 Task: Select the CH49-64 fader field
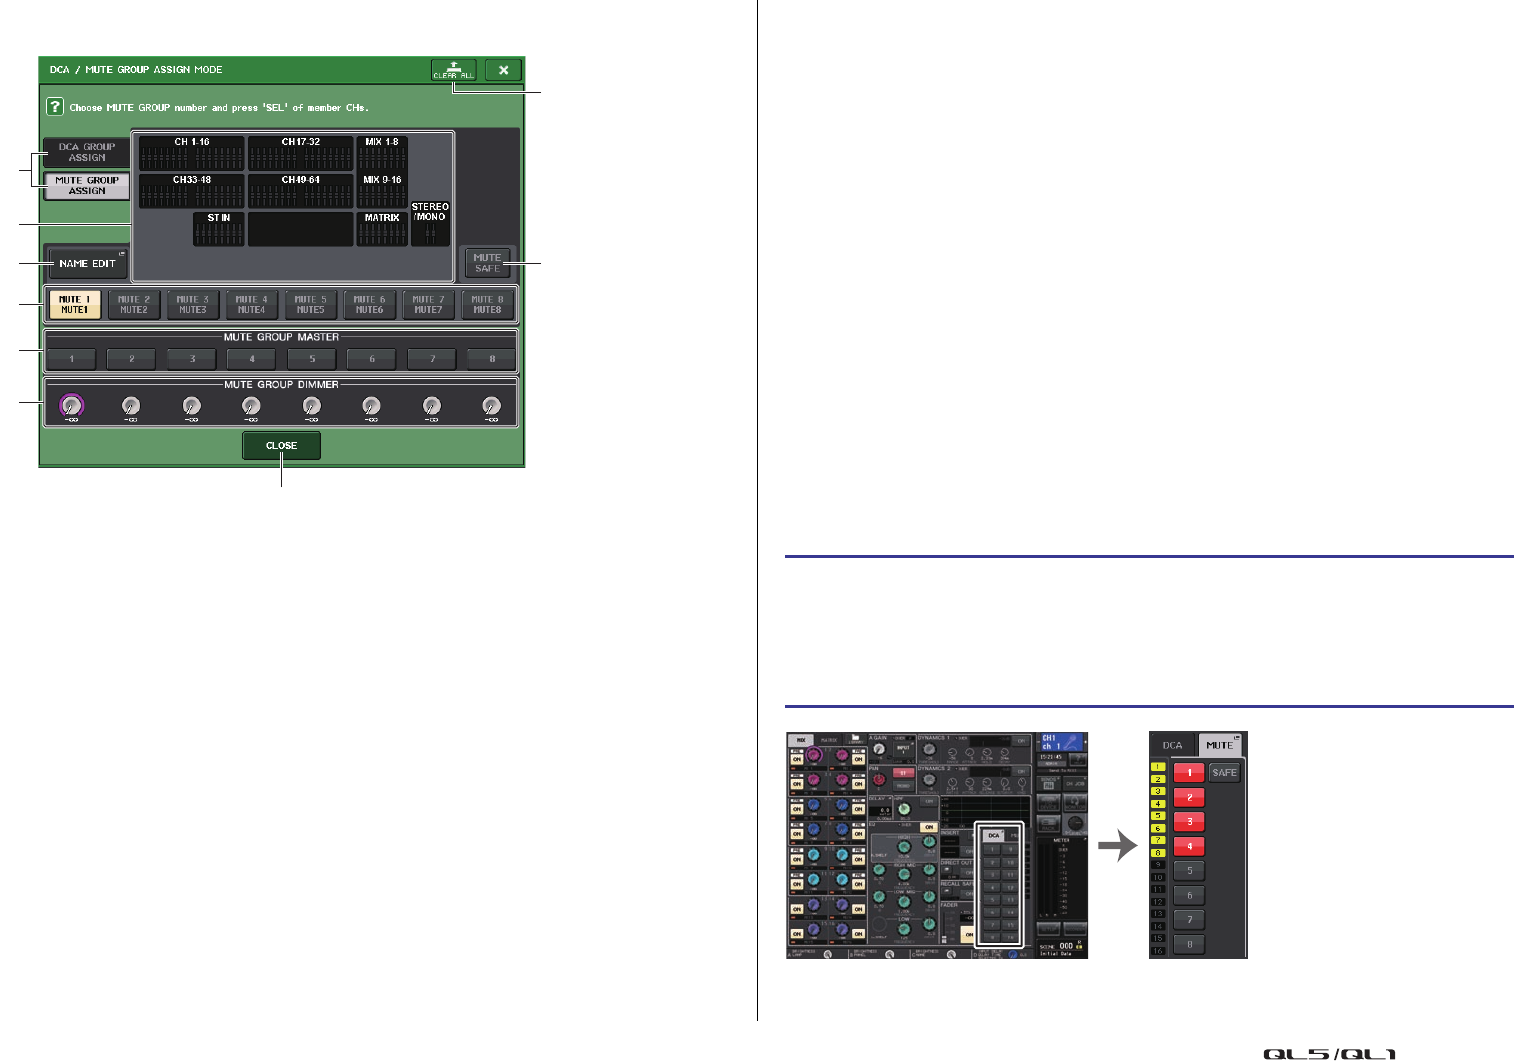[x=300, y=189]
